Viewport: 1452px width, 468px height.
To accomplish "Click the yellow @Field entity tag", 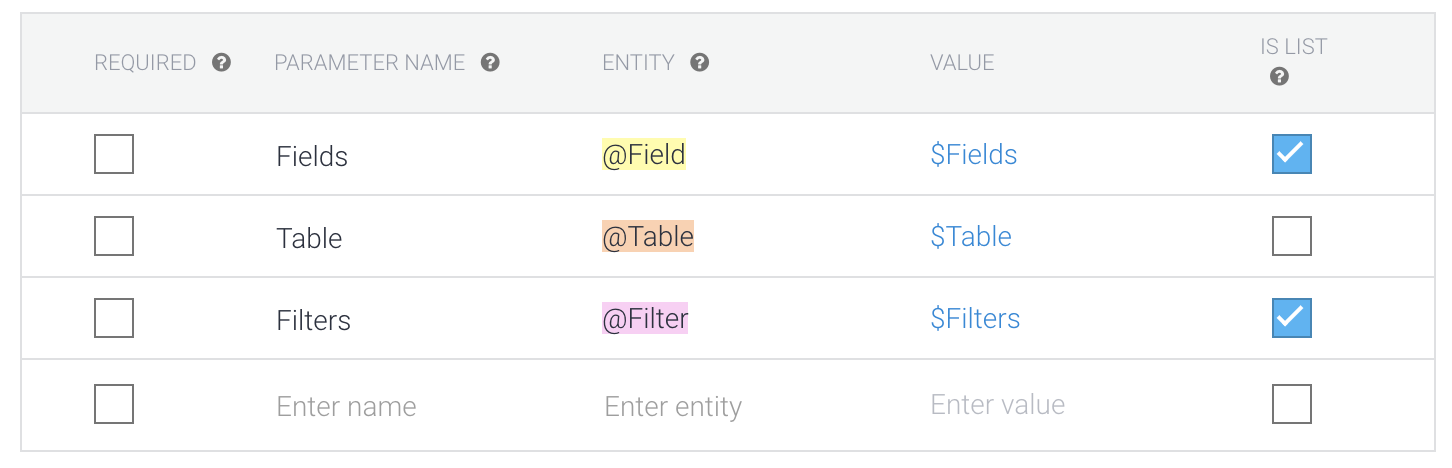I will (644, 155).
